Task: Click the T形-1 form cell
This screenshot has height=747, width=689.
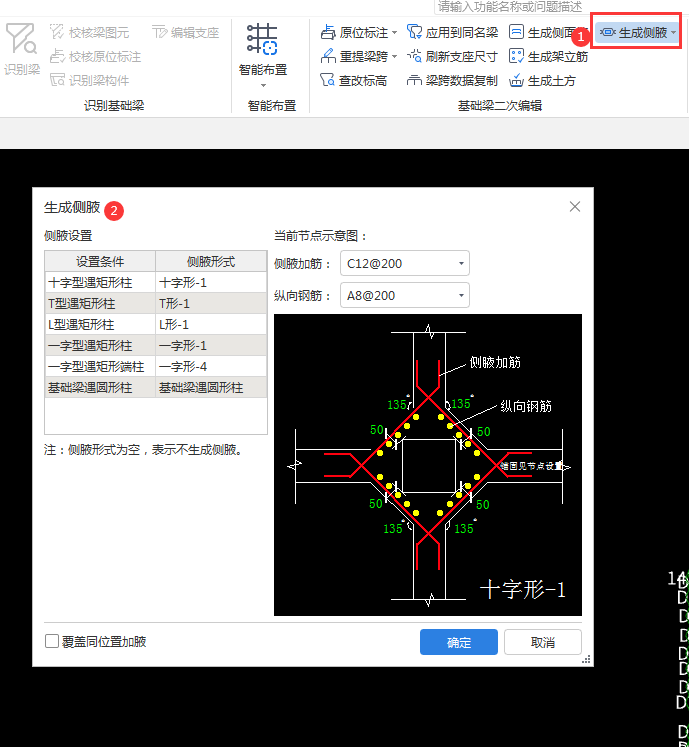Action: click(x=211, y=303)
